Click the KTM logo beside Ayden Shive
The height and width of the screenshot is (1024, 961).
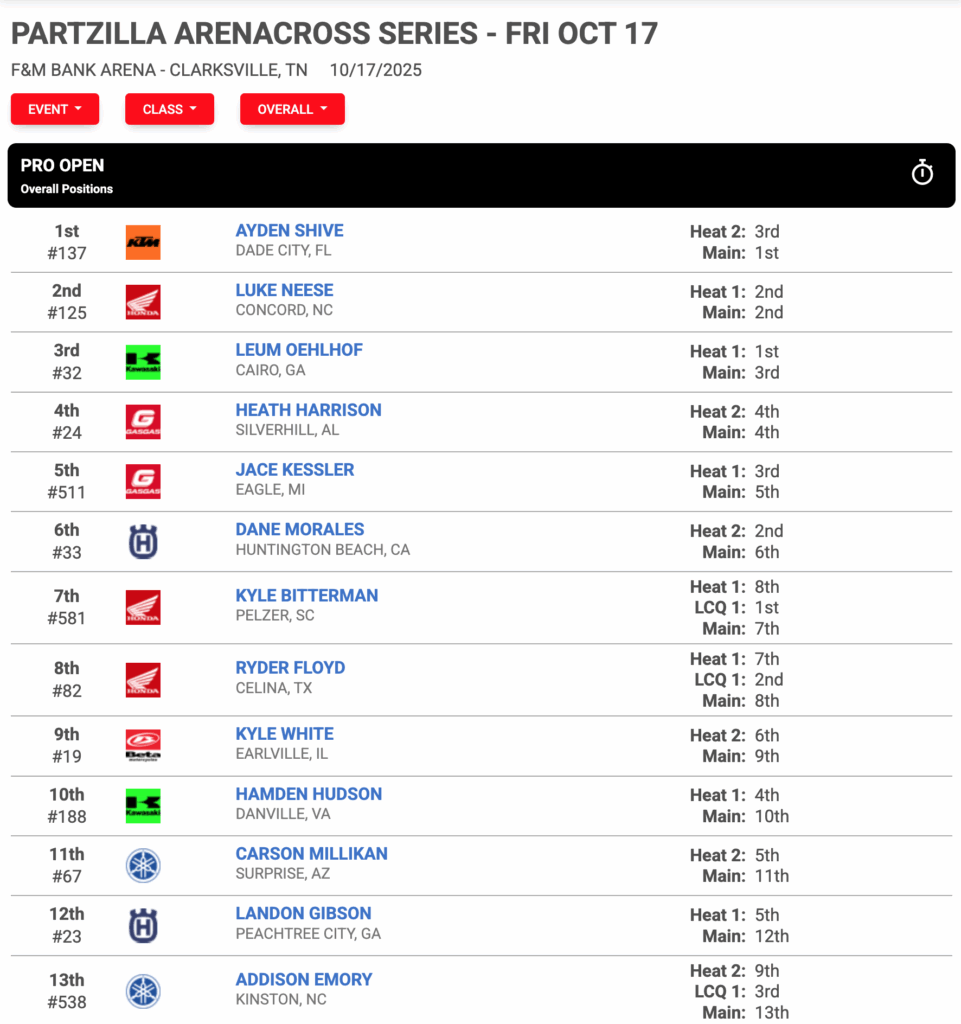point(143,242)
